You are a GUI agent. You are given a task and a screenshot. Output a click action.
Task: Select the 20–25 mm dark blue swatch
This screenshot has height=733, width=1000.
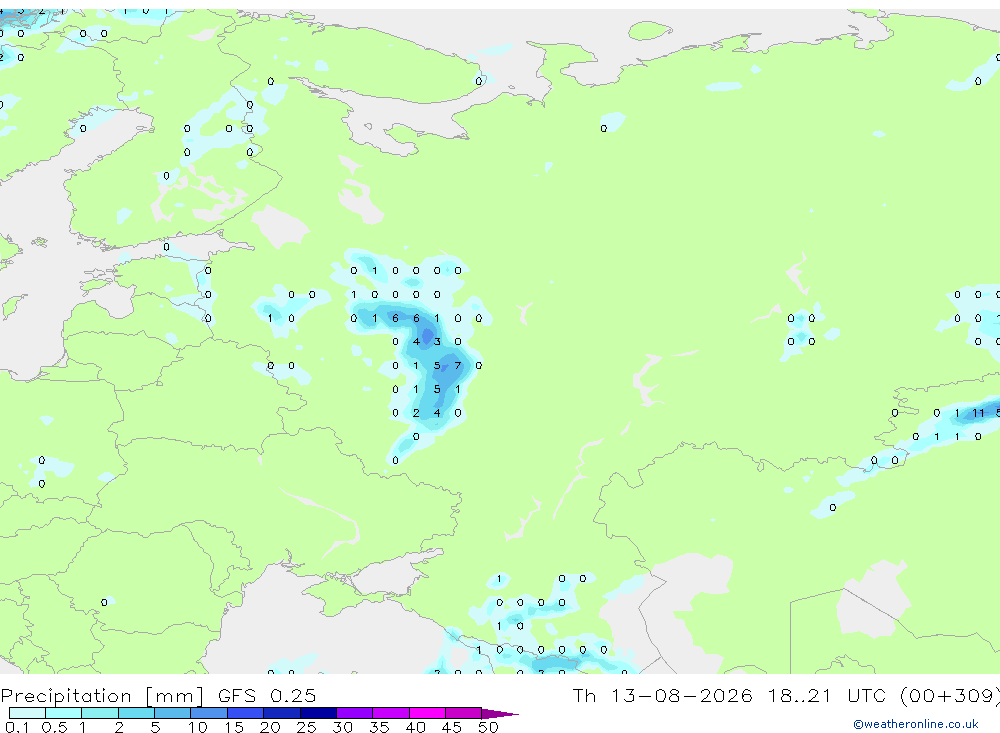(281, 713)
